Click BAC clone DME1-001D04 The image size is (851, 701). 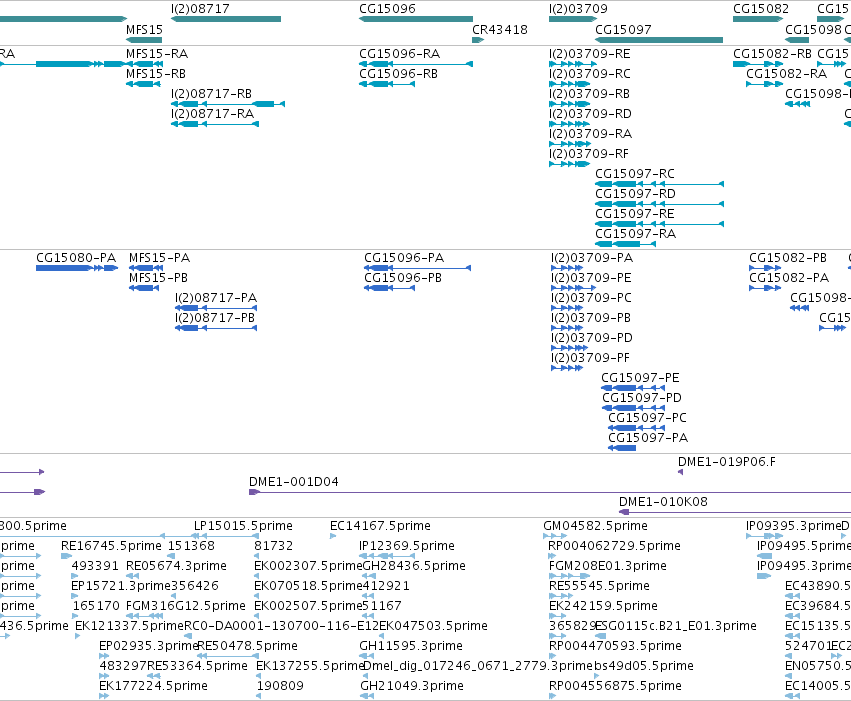tap(294, 482)
